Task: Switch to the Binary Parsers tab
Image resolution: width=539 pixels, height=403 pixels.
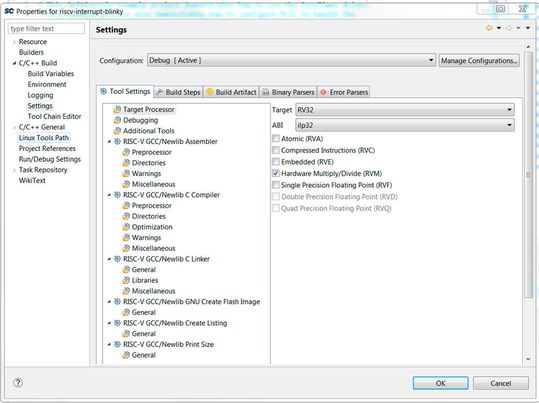Action: [288, 92]
